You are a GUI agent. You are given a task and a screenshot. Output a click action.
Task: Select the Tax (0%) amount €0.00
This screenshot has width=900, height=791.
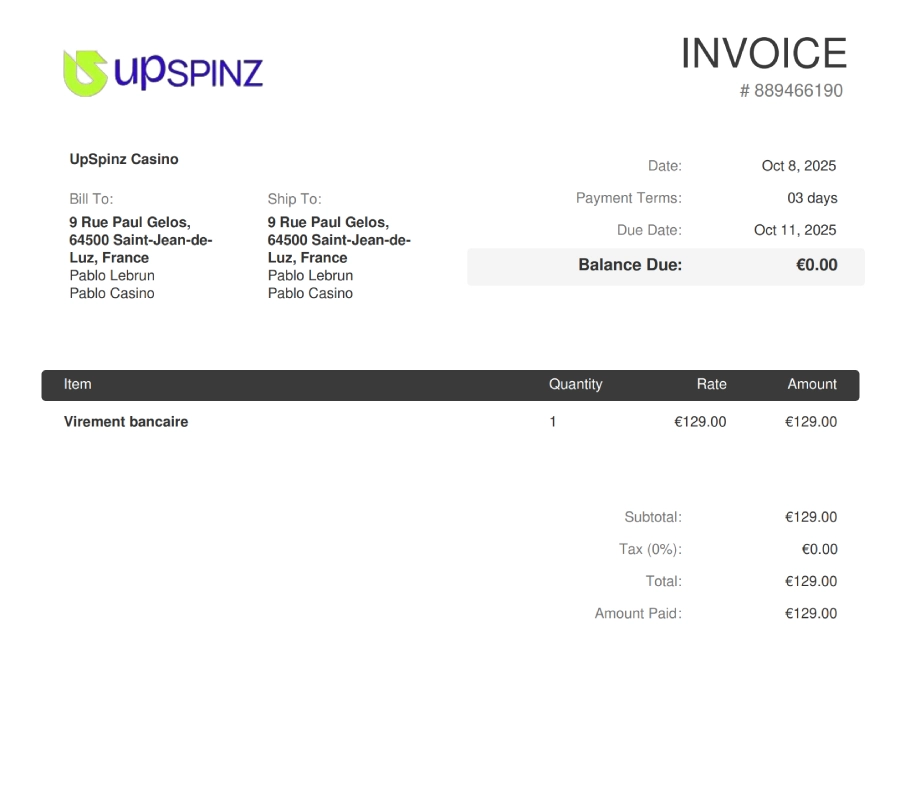[820, 549]
